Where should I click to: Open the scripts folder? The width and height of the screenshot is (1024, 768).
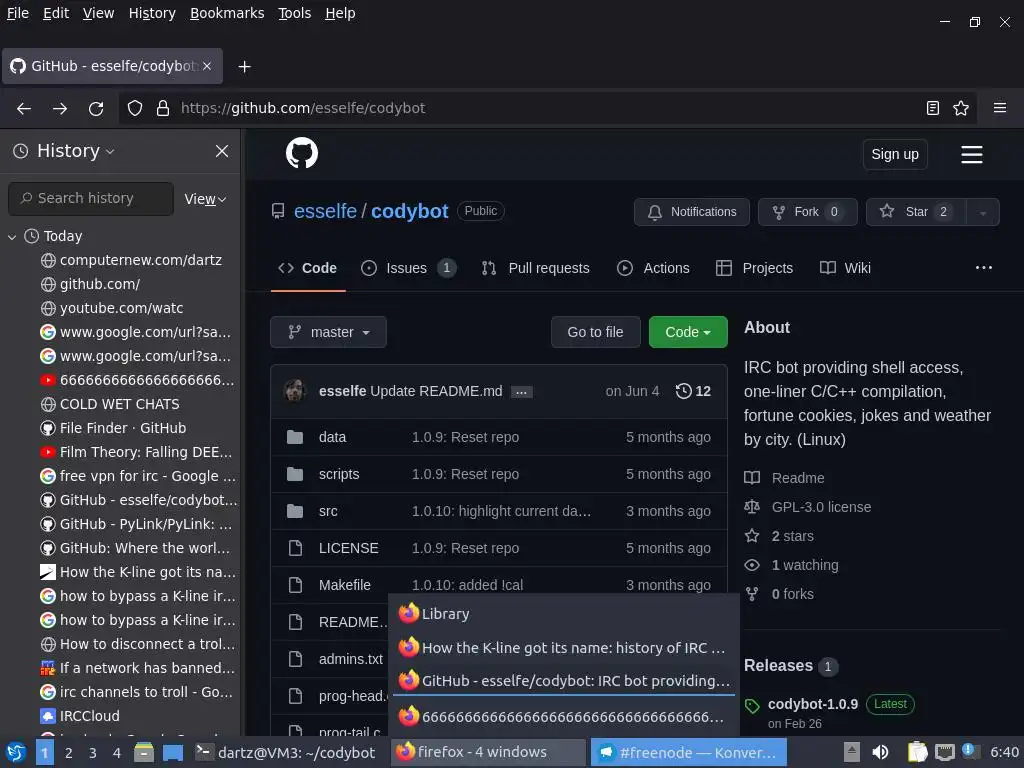(339, 474)
